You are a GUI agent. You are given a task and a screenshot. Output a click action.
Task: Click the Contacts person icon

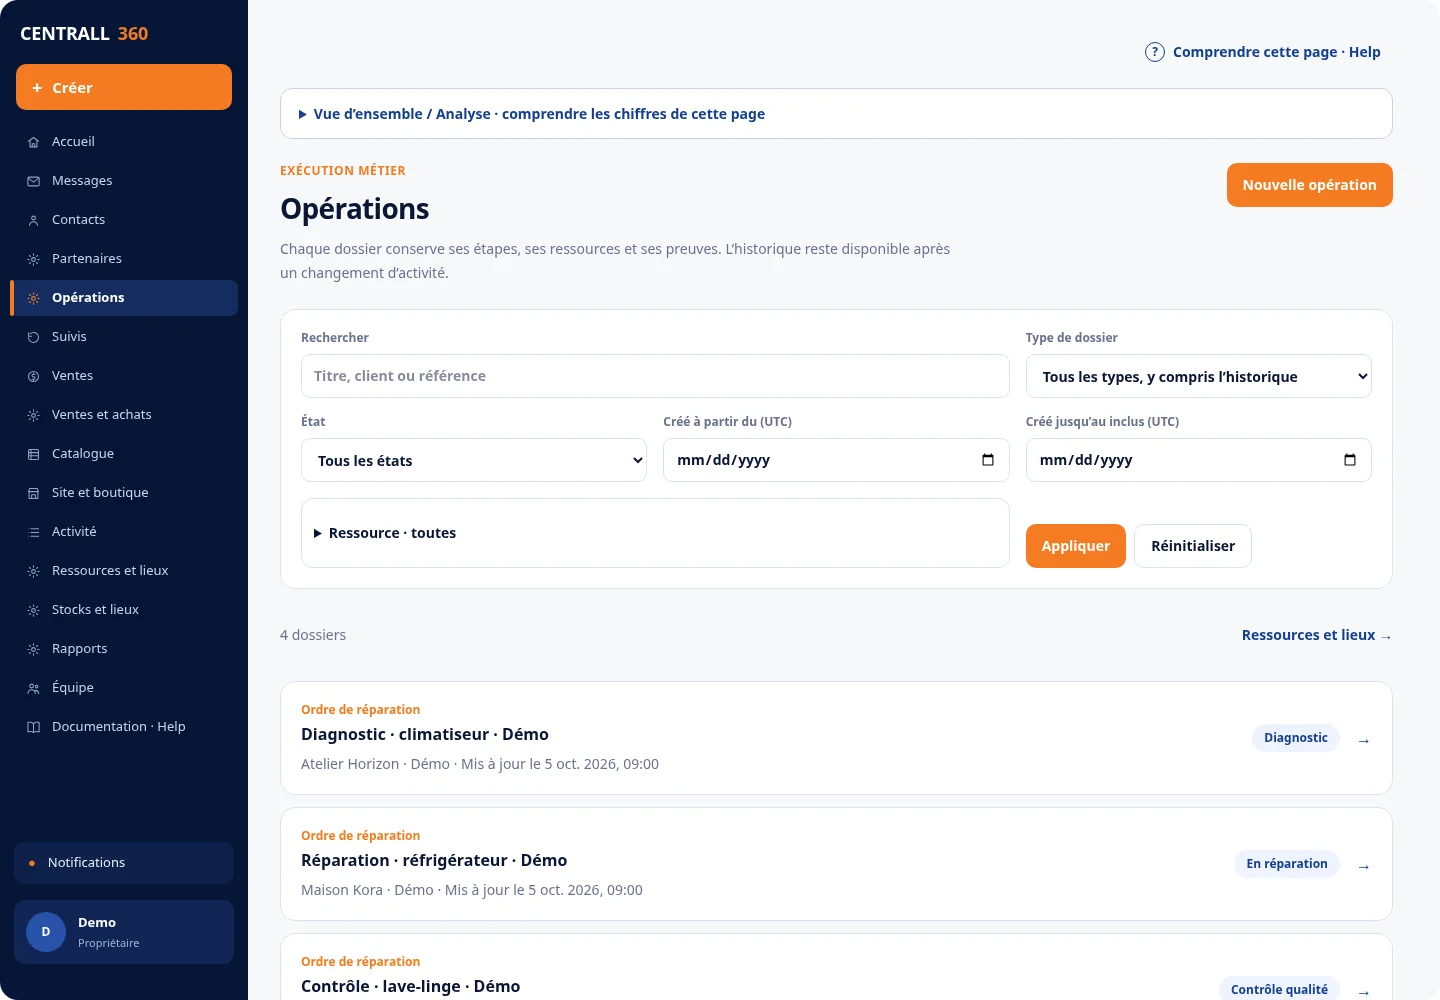[x=33, y=220]
